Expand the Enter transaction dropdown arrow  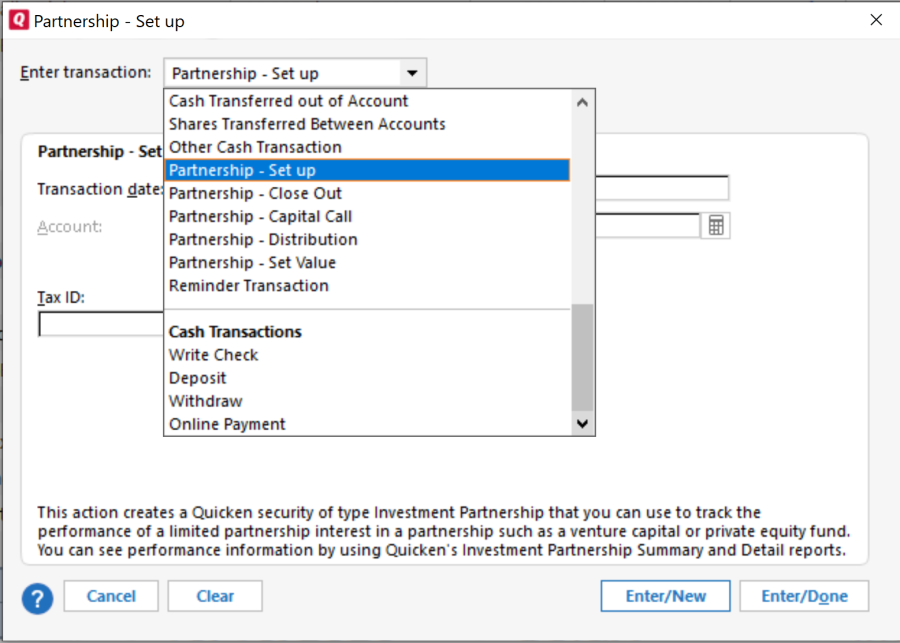click(x=411, y=73)
